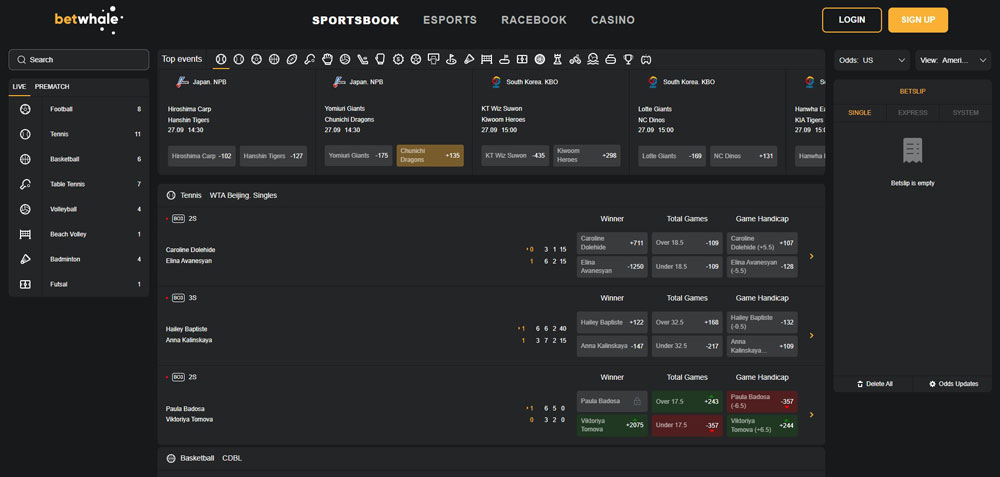Select the ice hockey stick icon in Top events
Viewport: 1000px width, 477px height.
click(362, 59)
